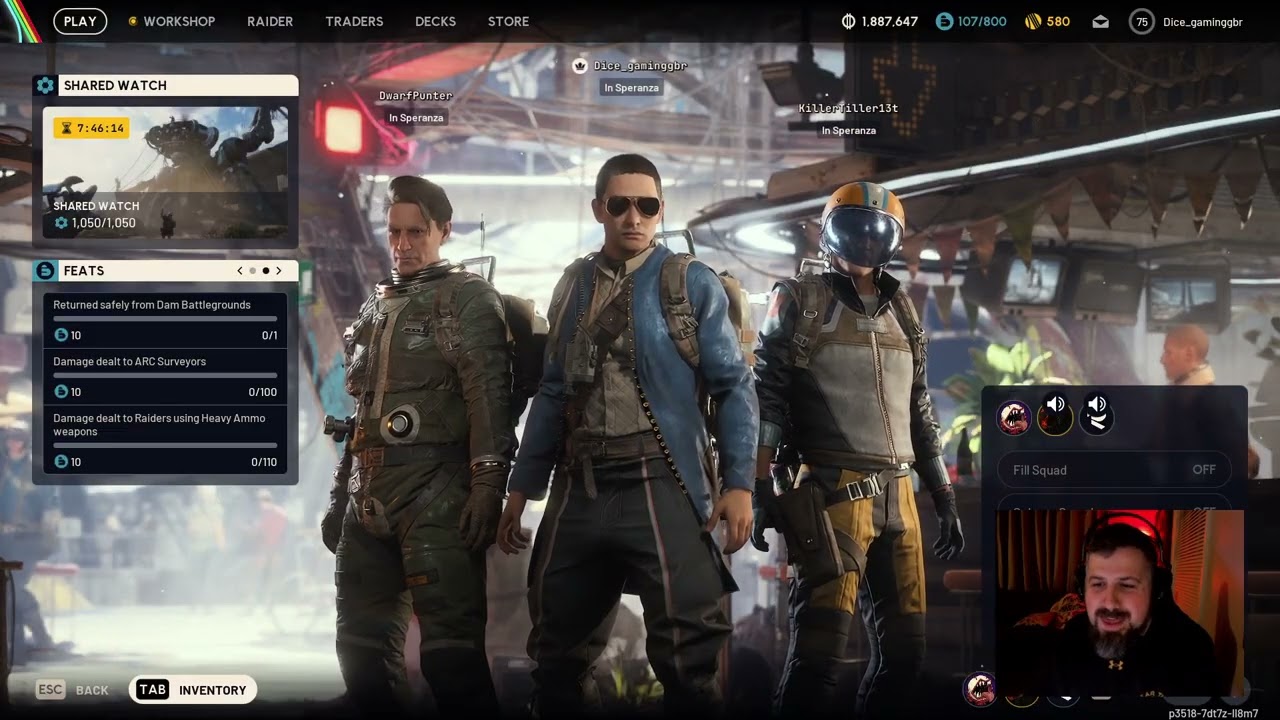Viewport: 1280px width, 720px height.
Task: Go to previous Feats page arrow
Action: (x=240, y=271)
